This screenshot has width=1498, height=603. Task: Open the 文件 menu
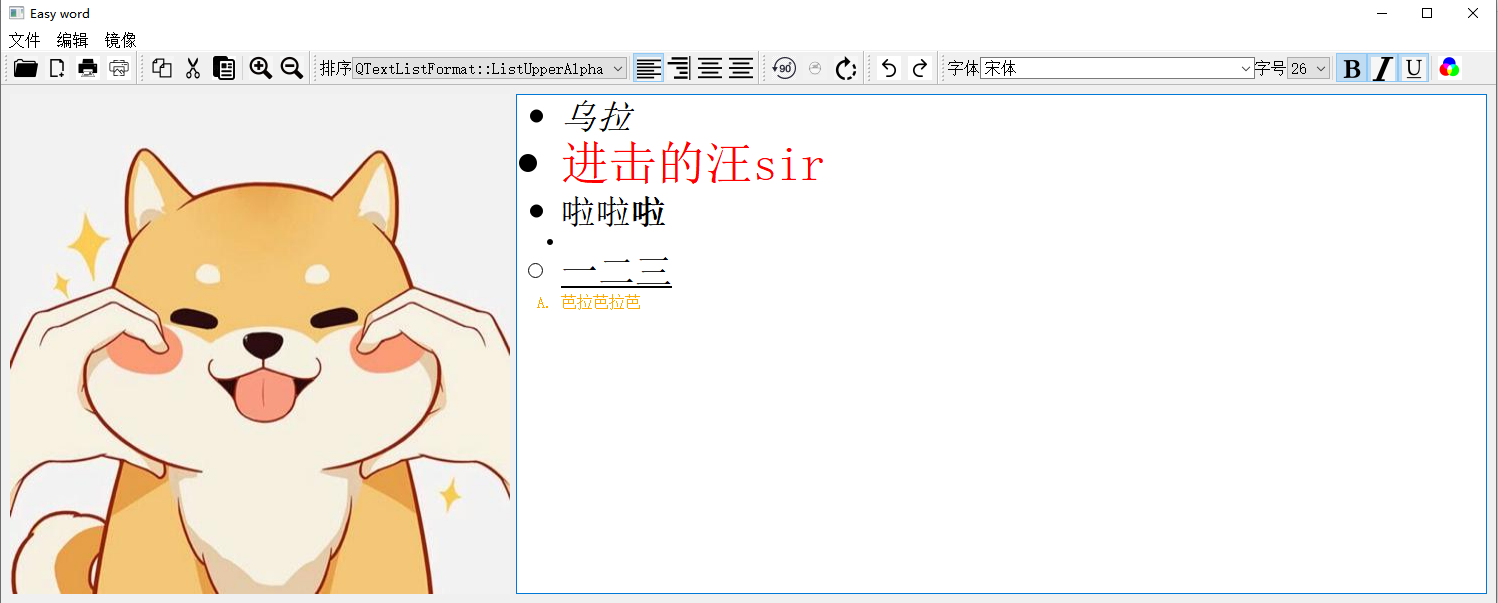[x=25, y=40]
